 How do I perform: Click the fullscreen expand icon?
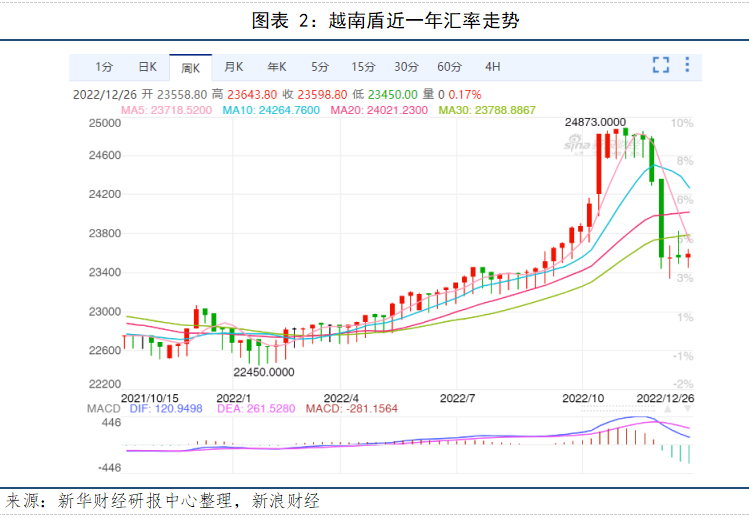click(x=660, y=65)
